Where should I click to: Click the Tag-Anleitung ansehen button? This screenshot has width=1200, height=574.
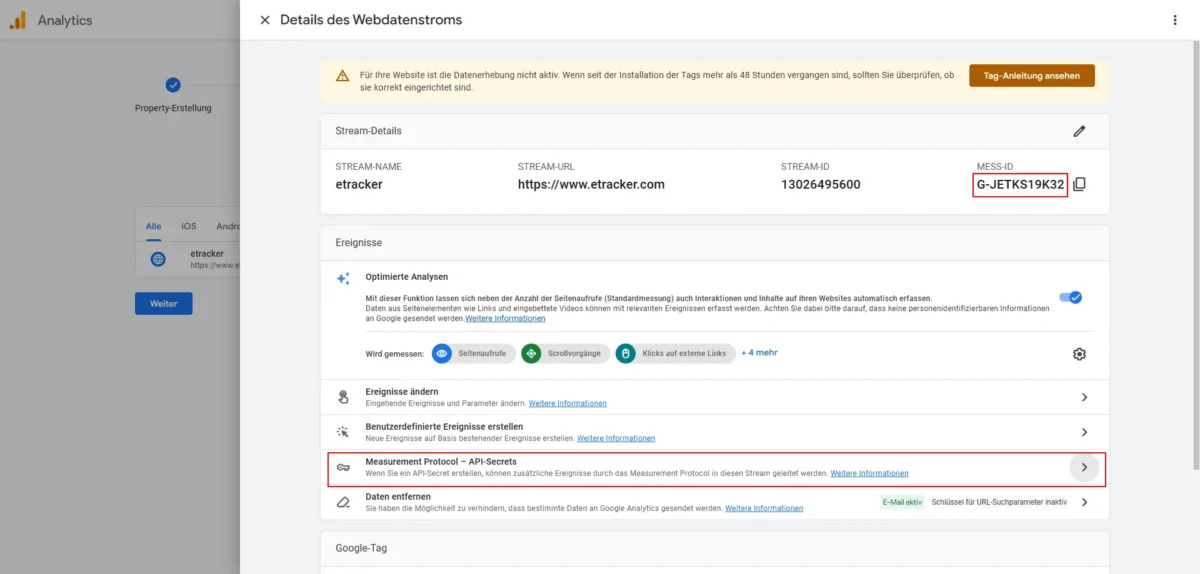(x=1032, y=76)
